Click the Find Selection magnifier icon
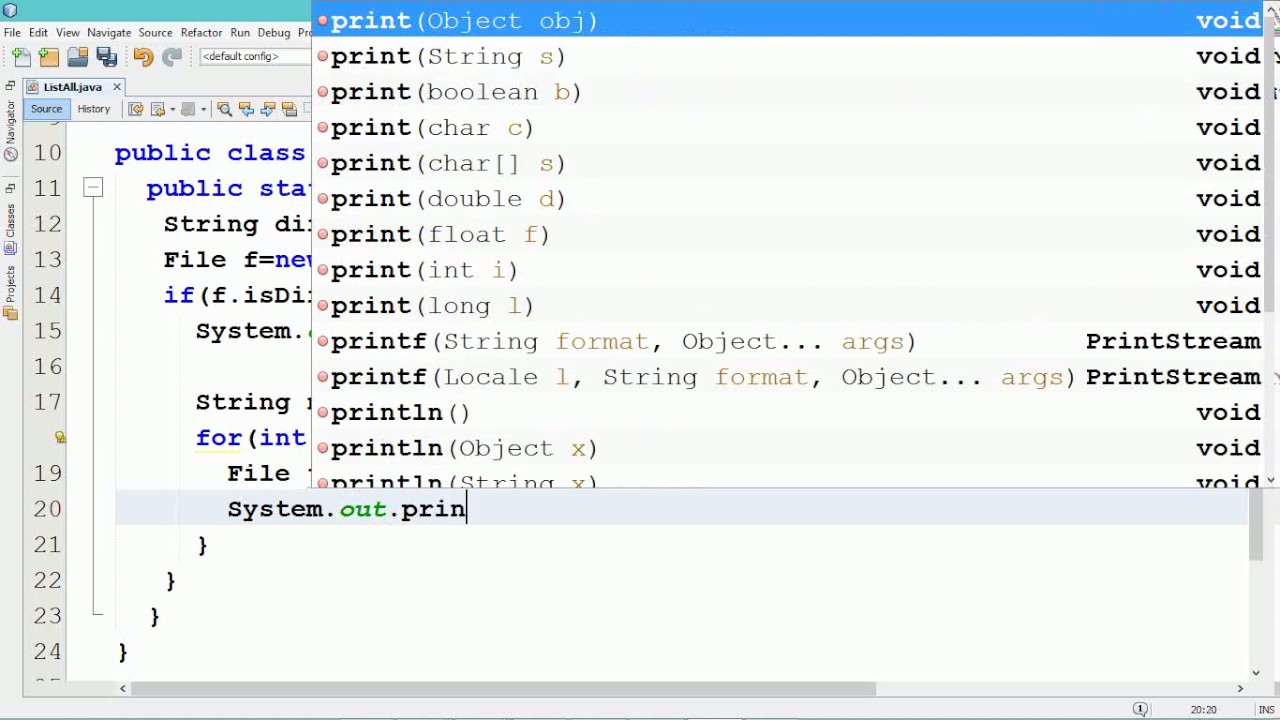1280x720 pixels. pyautogui.click(x=224, y=109)
